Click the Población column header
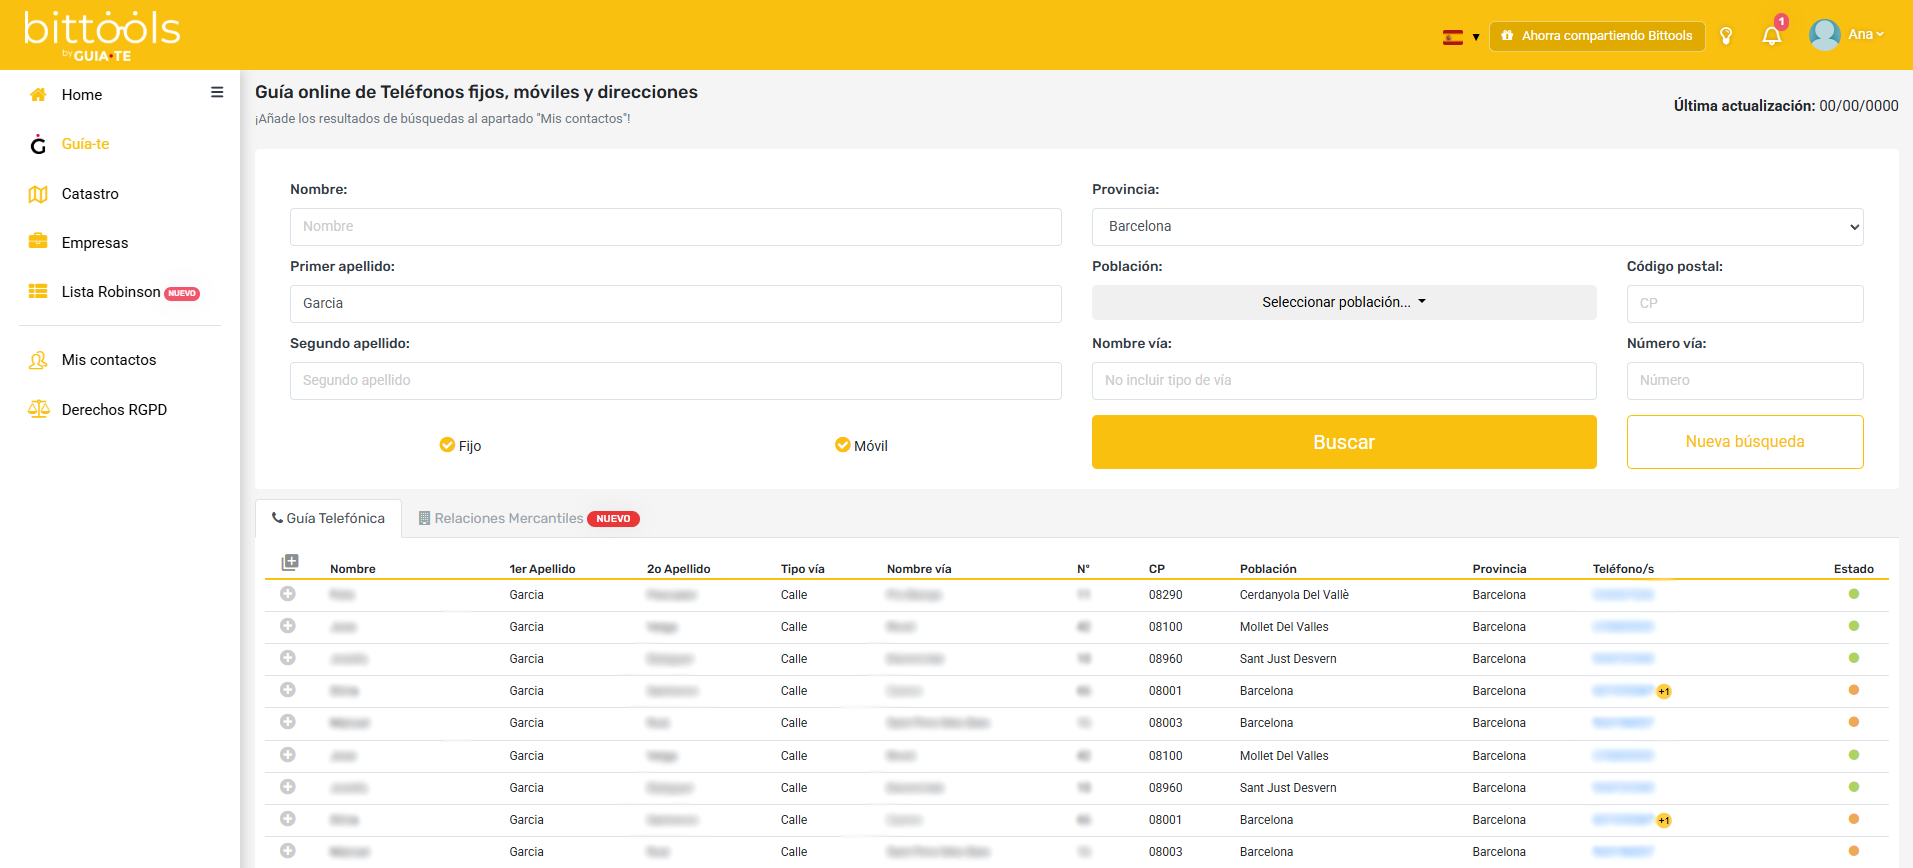 click(1268, 569)
